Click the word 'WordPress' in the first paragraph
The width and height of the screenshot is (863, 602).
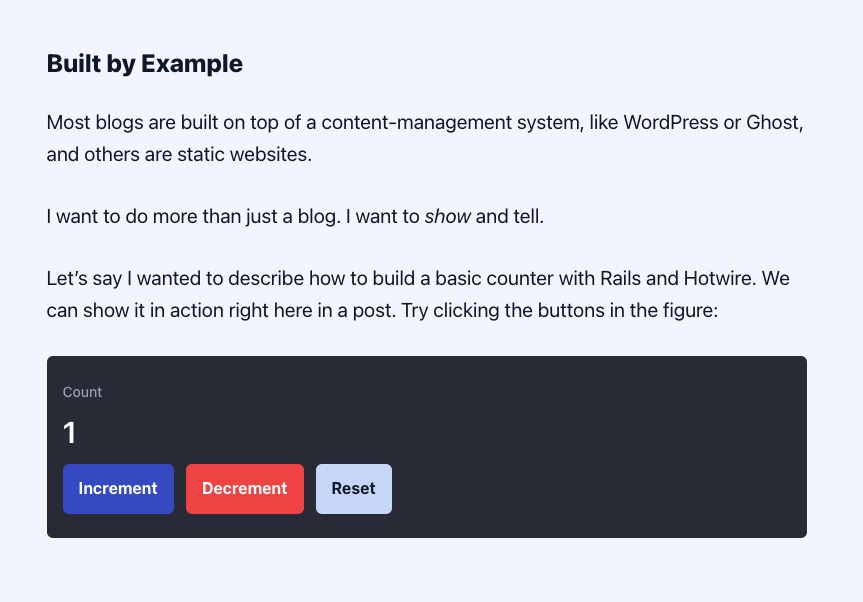coord(670,123)
